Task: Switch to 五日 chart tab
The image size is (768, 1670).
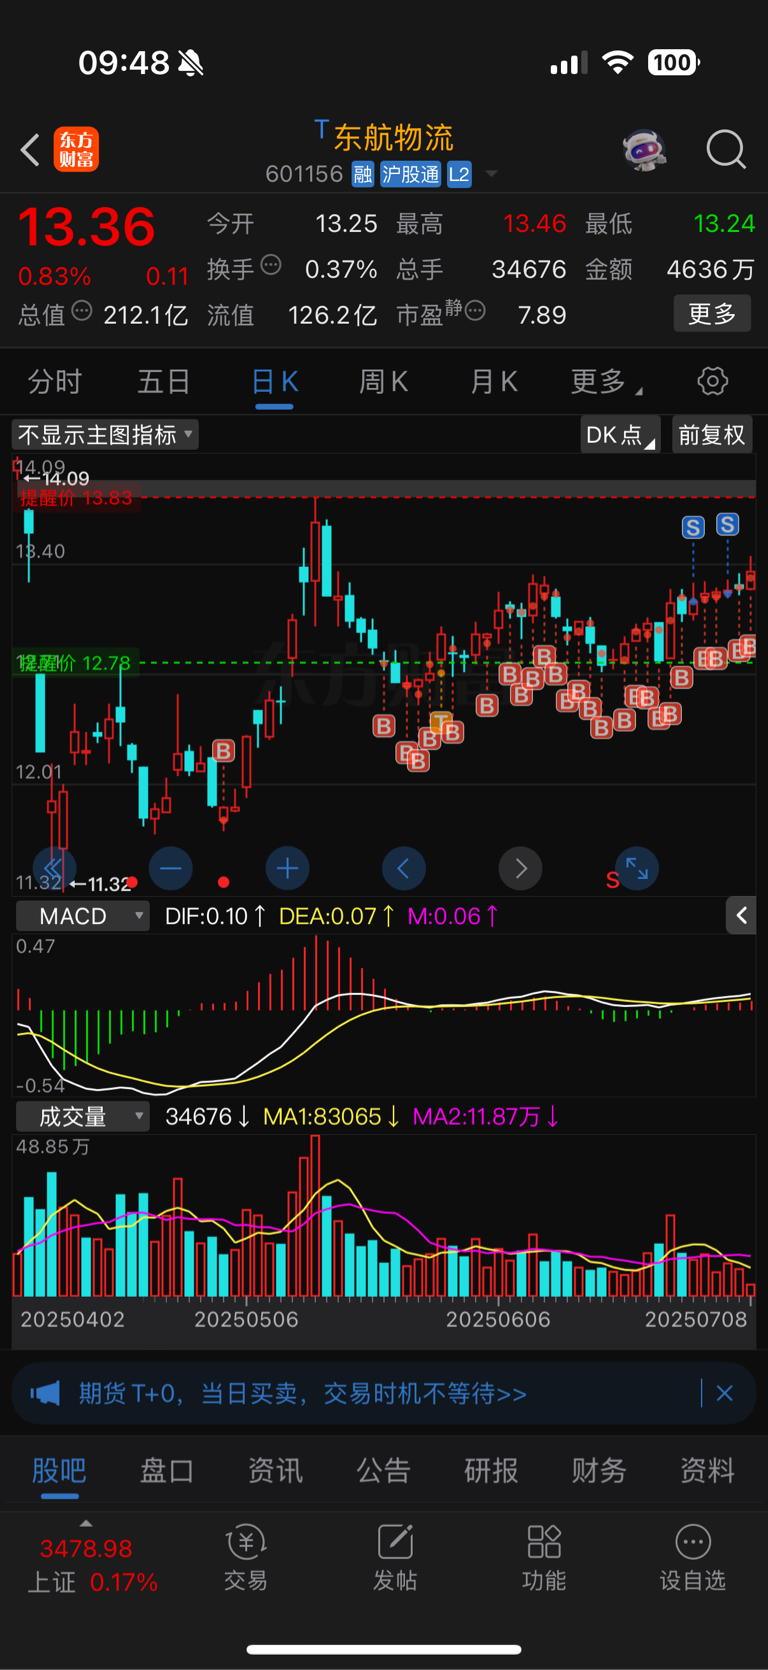Action: pos(164,382)
